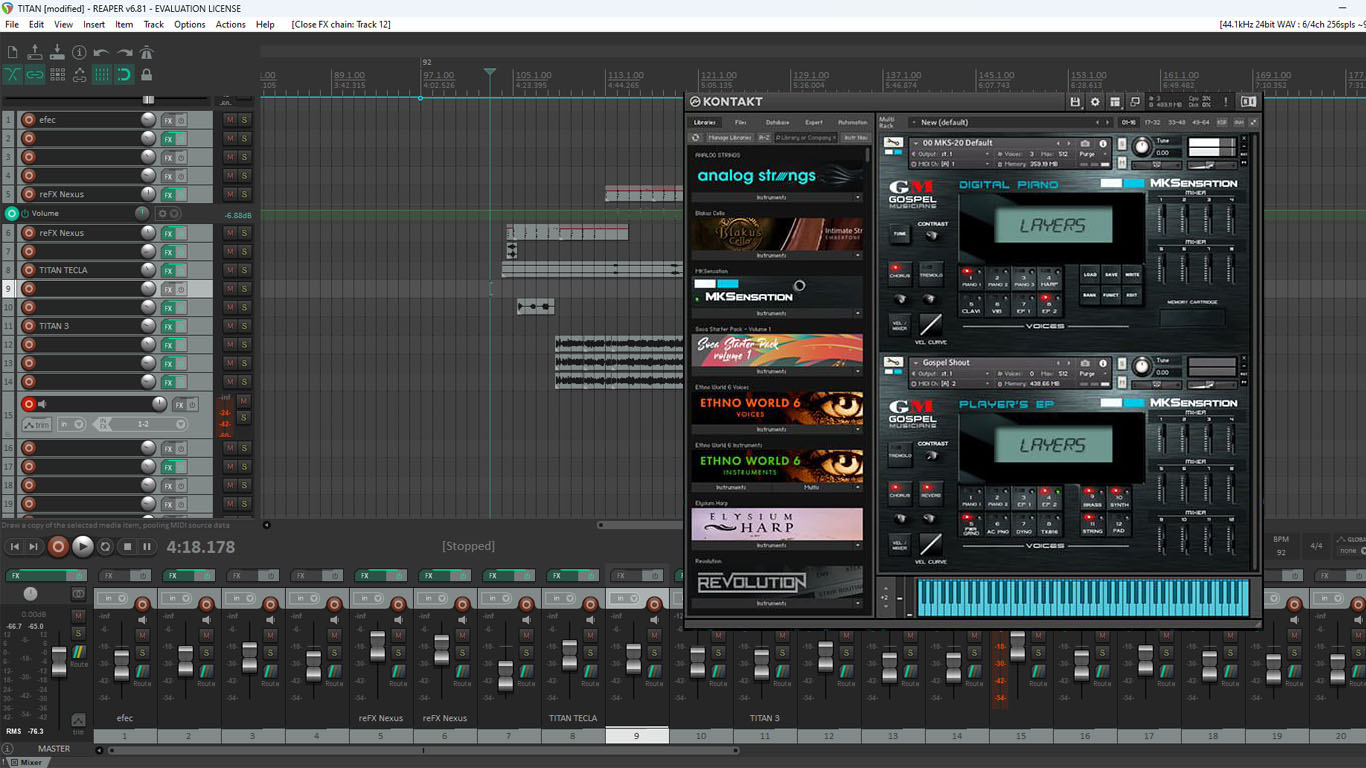Click snapshot camera icon on MKS-20
The image size is (1366, 768).
click(x=1086, y=143)
